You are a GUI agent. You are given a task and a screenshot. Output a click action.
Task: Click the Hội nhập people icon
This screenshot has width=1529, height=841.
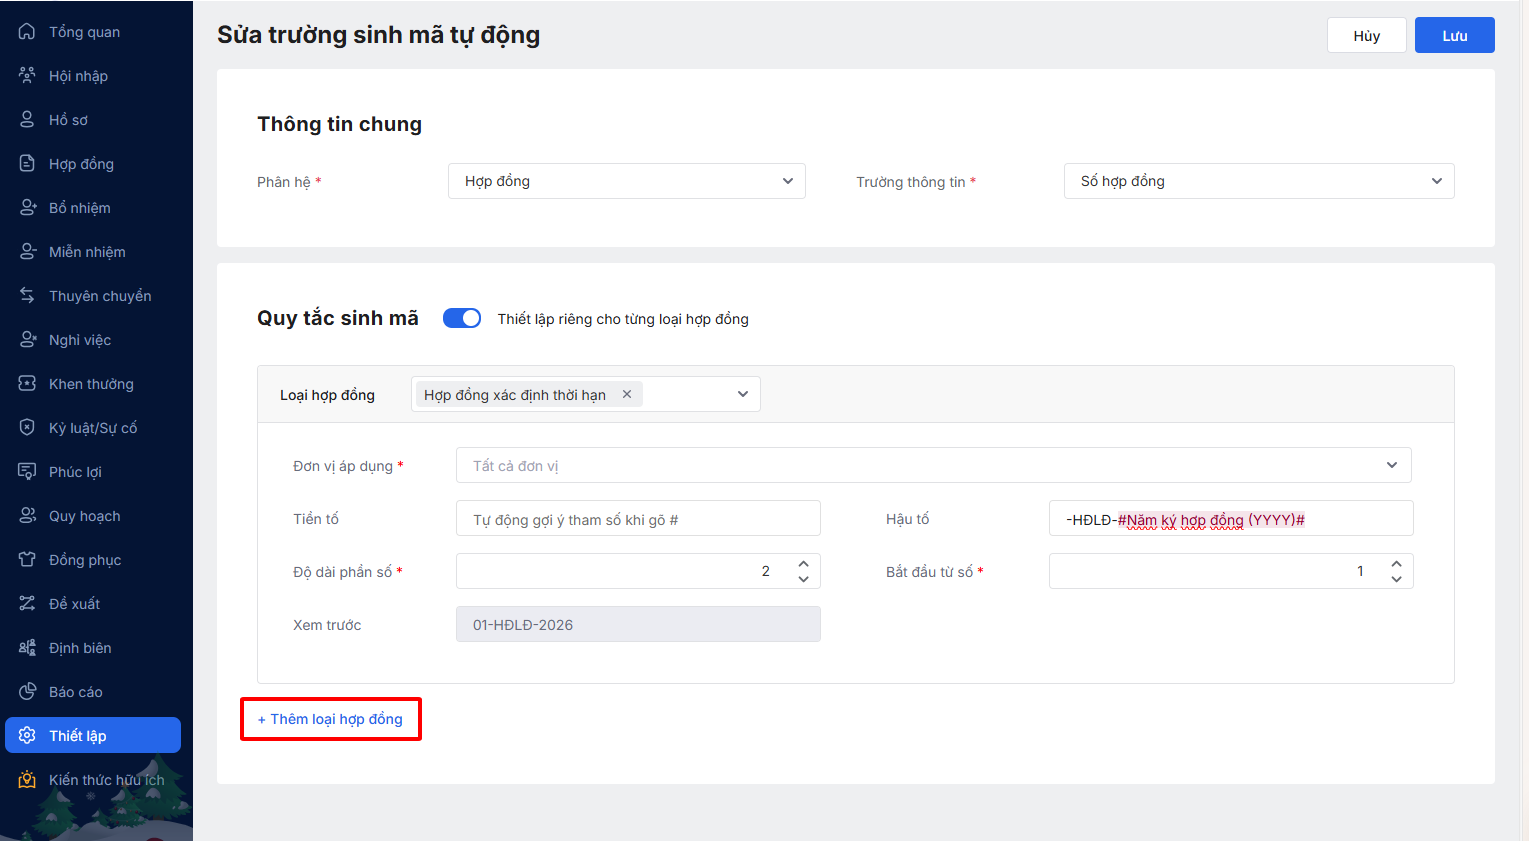pyautogui.click(x=27, y=76)
